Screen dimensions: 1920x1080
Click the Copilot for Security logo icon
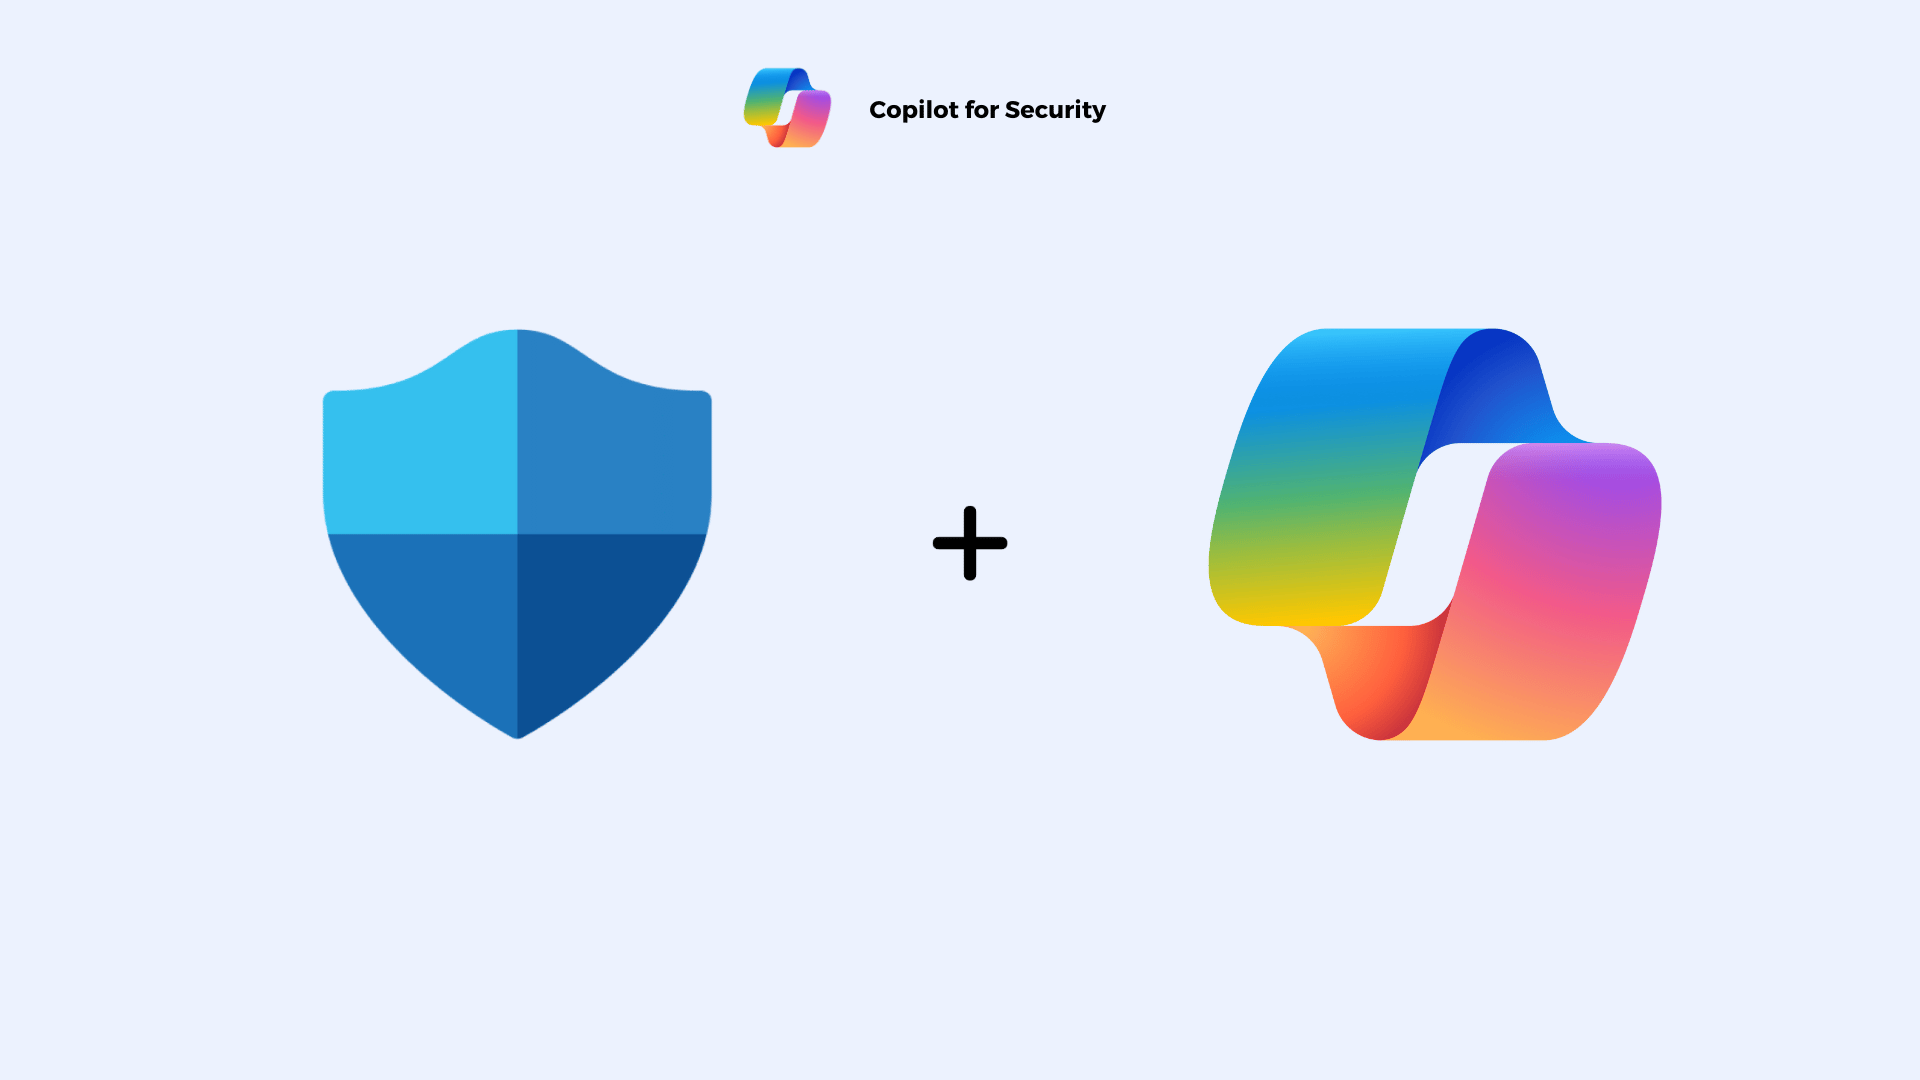(x=785, y=109)
